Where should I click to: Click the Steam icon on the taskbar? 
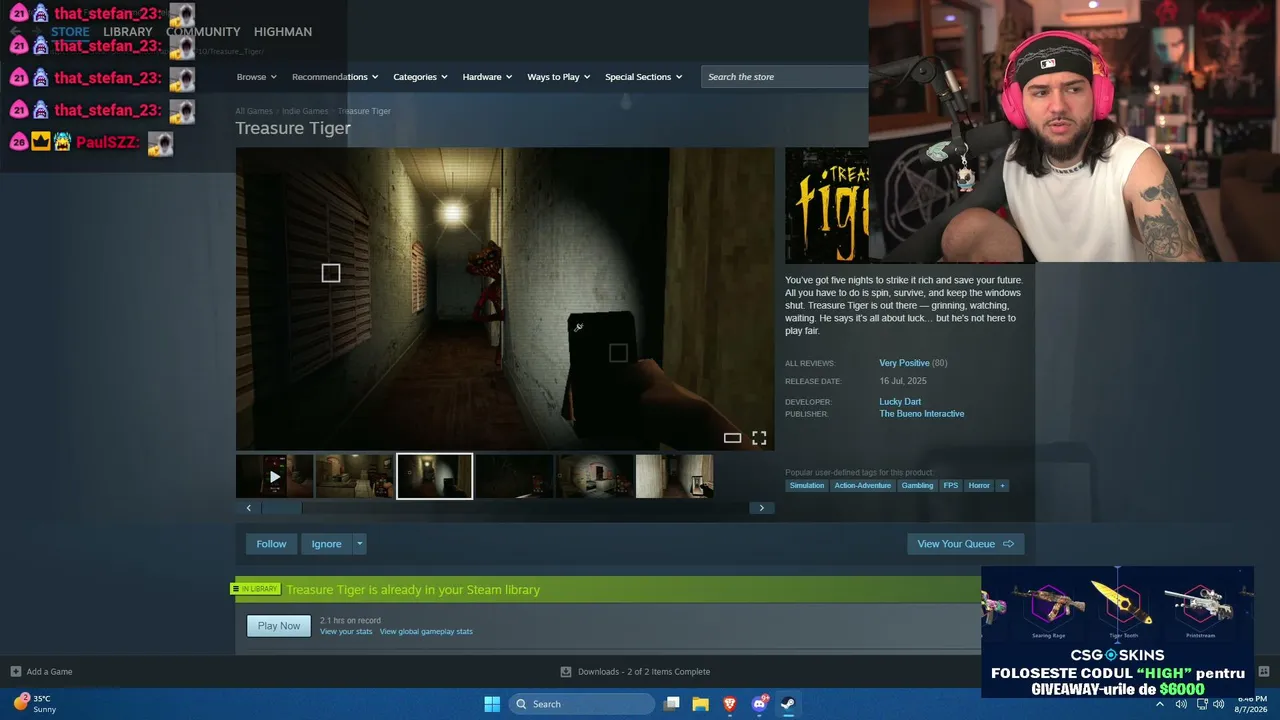[x=788, y=704]
